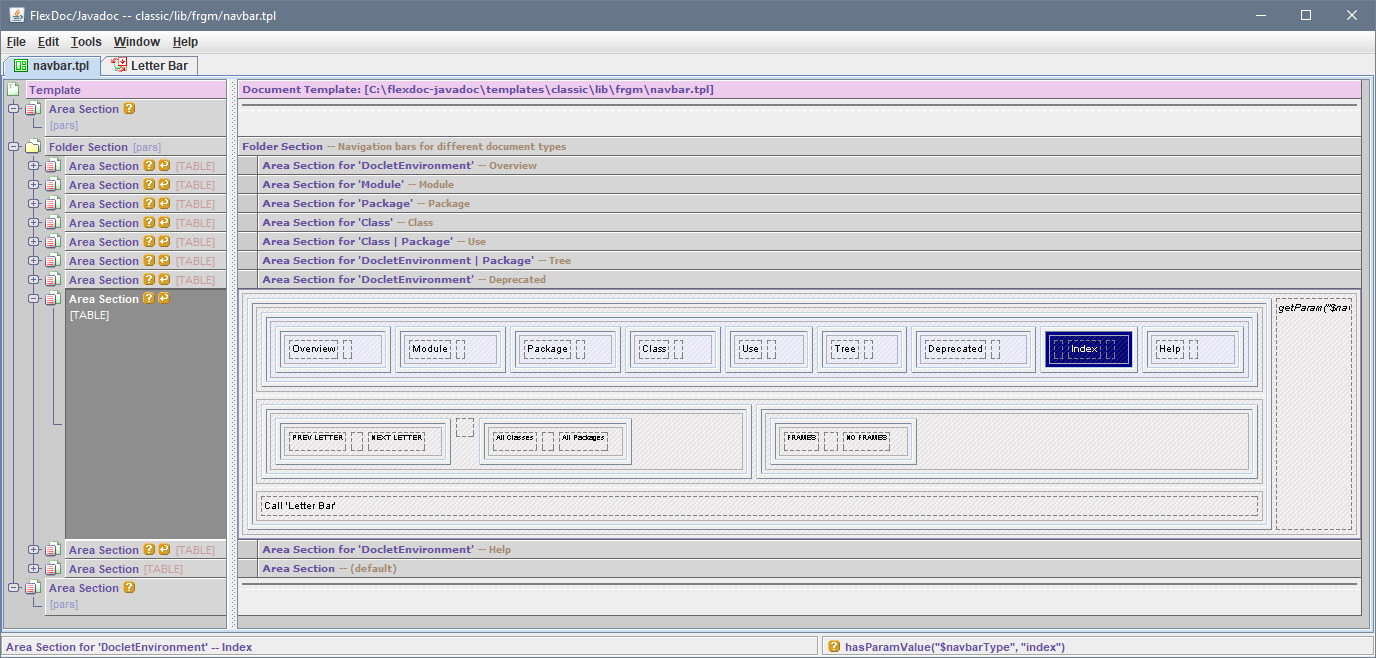Click question-mark icon on highlighted Area Section

(149, 299)
